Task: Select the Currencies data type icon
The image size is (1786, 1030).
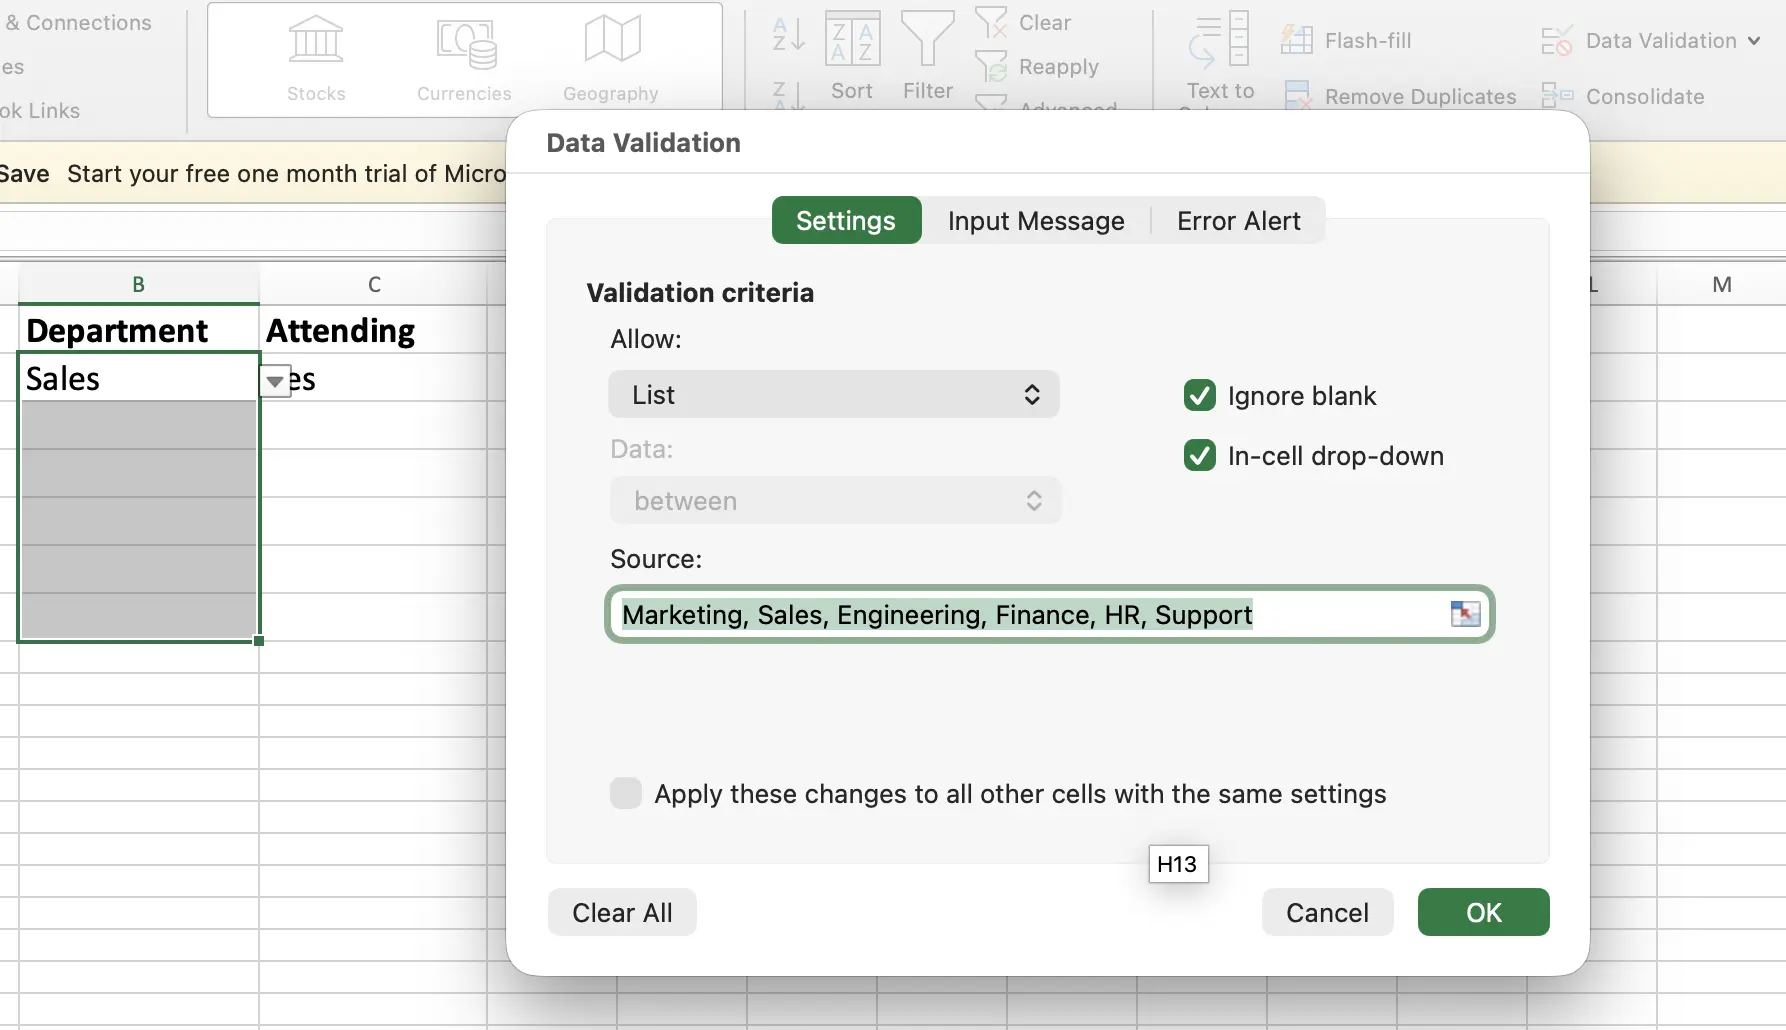Action: click(465, 44)
